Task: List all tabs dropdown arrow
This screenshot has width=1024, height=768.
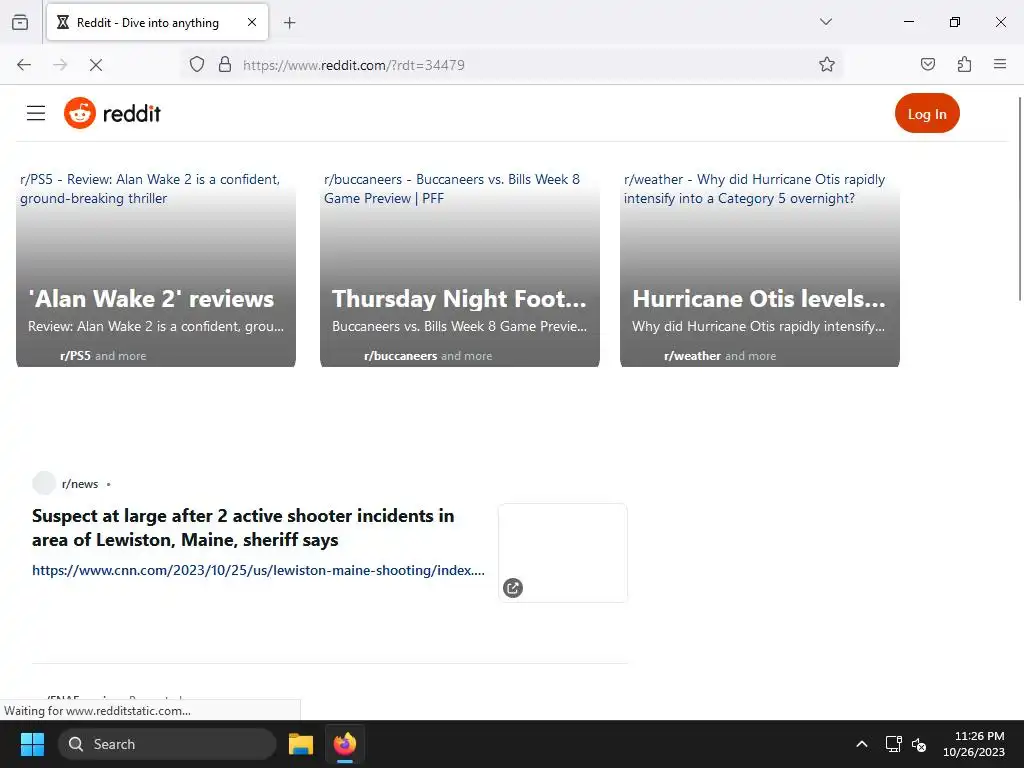Action: tap(825, 22)
